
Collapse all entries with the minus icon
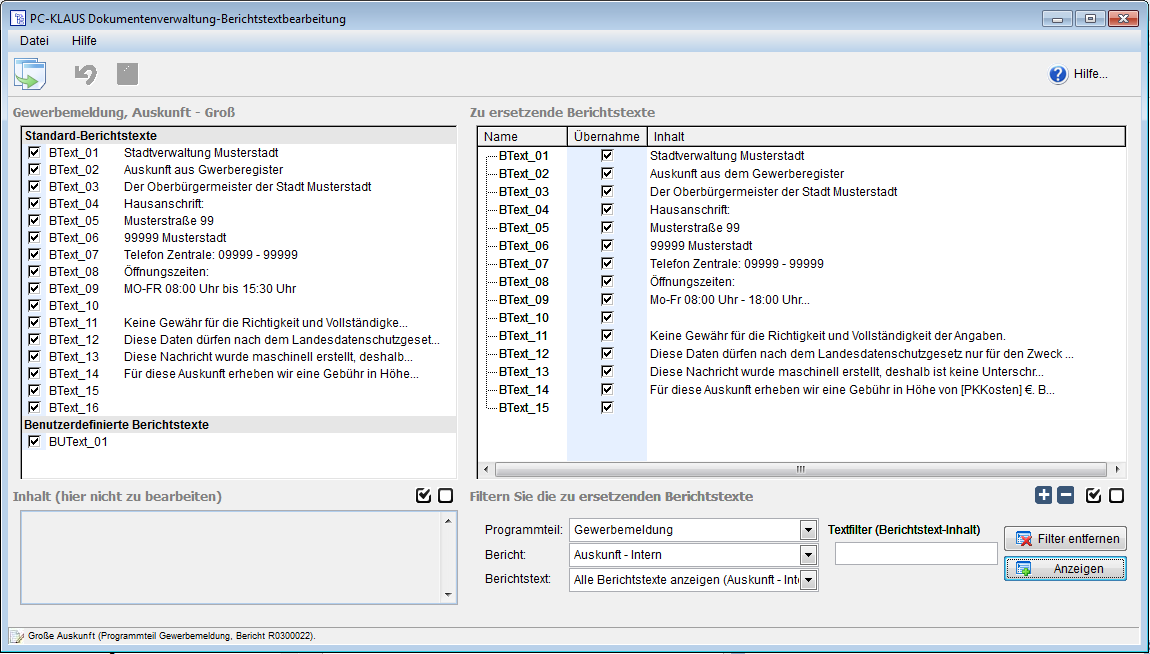click(x=1065, y=495)
